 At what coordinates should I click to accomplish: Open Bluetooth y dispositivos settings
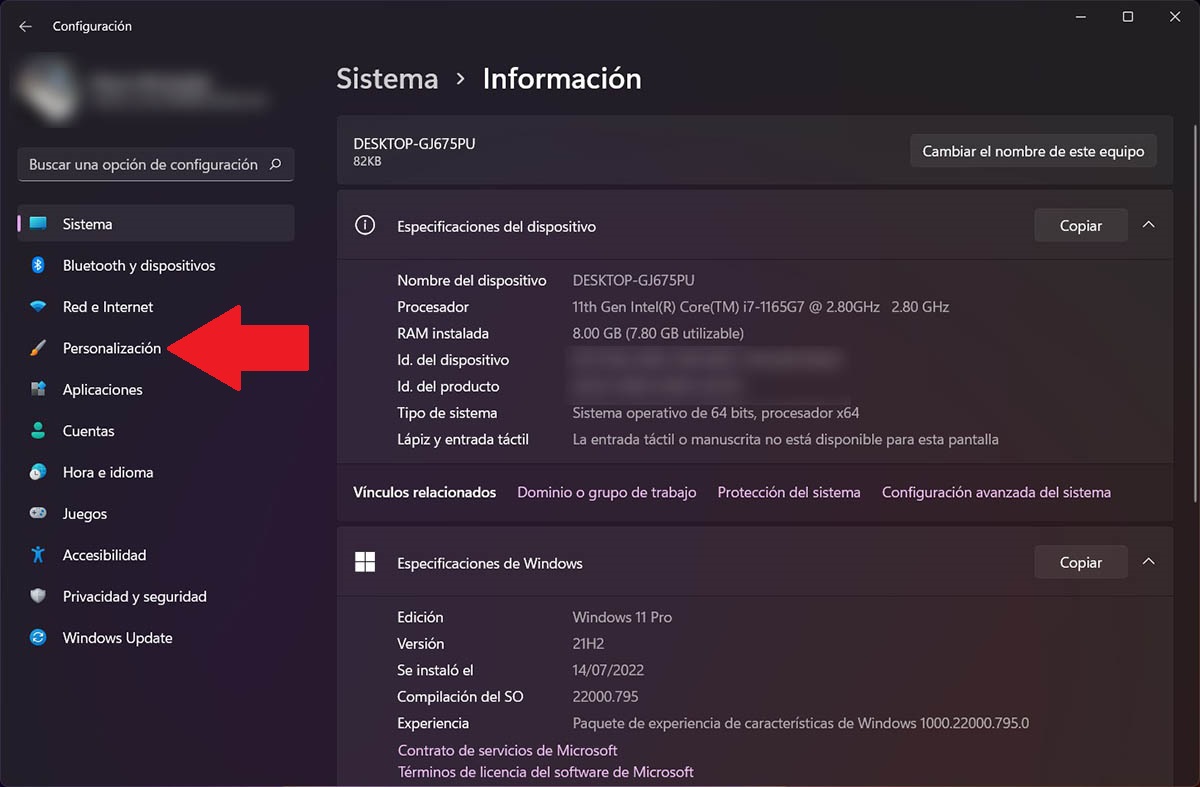(156, 265)
